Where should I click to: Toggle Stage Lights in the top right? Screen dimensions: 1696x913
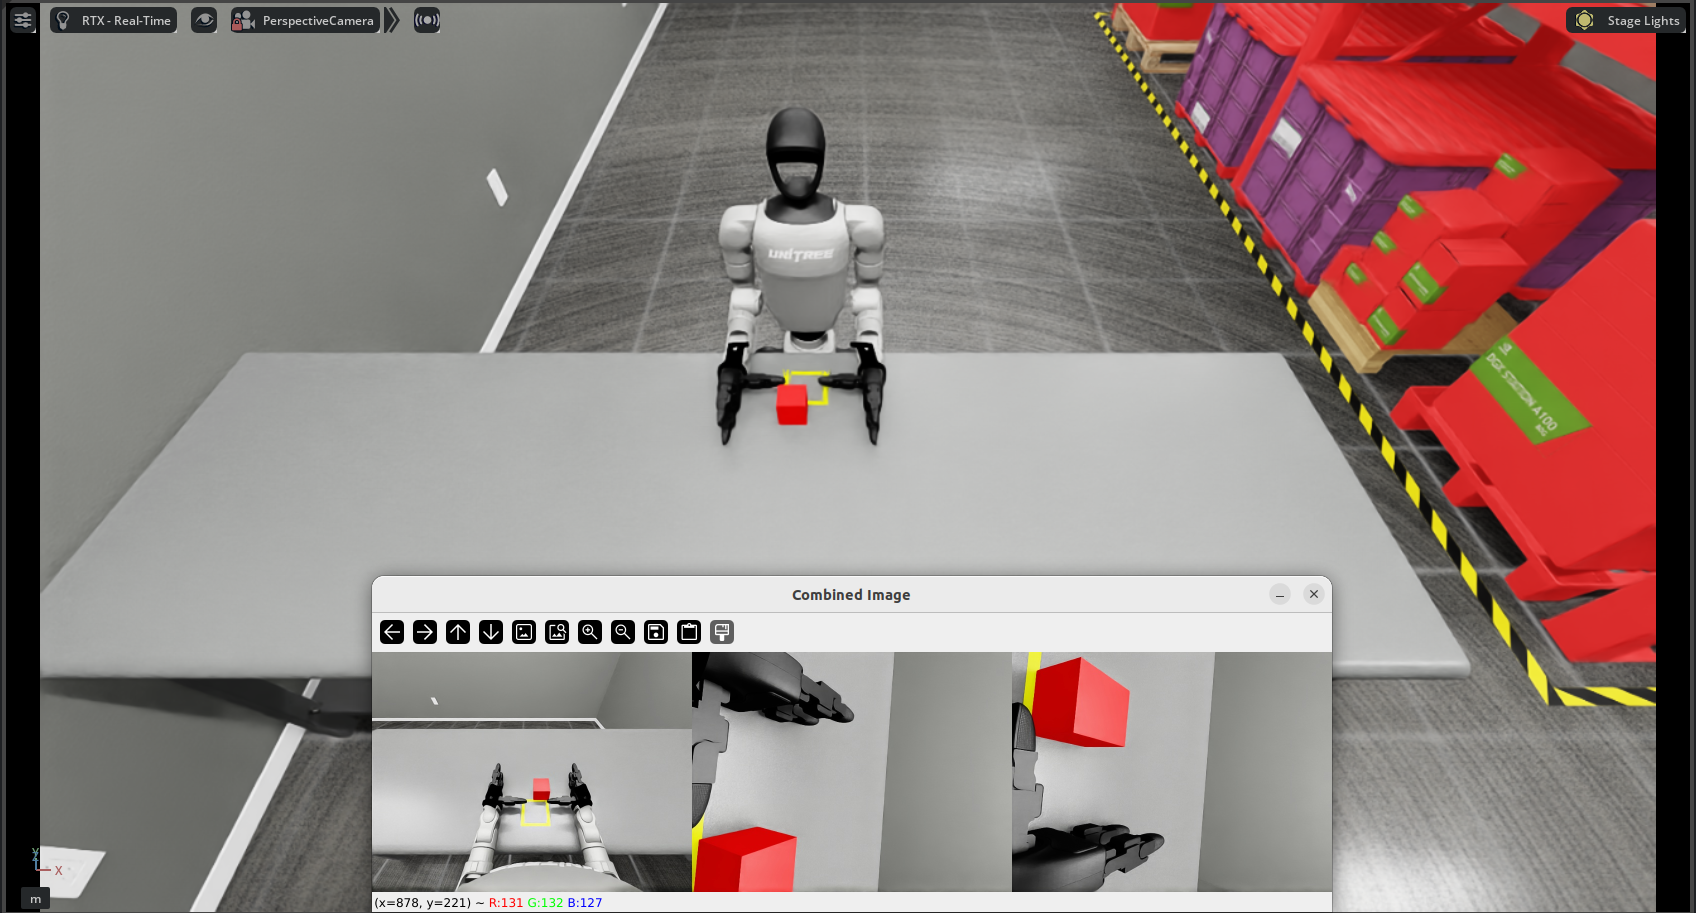(1626, 20)
